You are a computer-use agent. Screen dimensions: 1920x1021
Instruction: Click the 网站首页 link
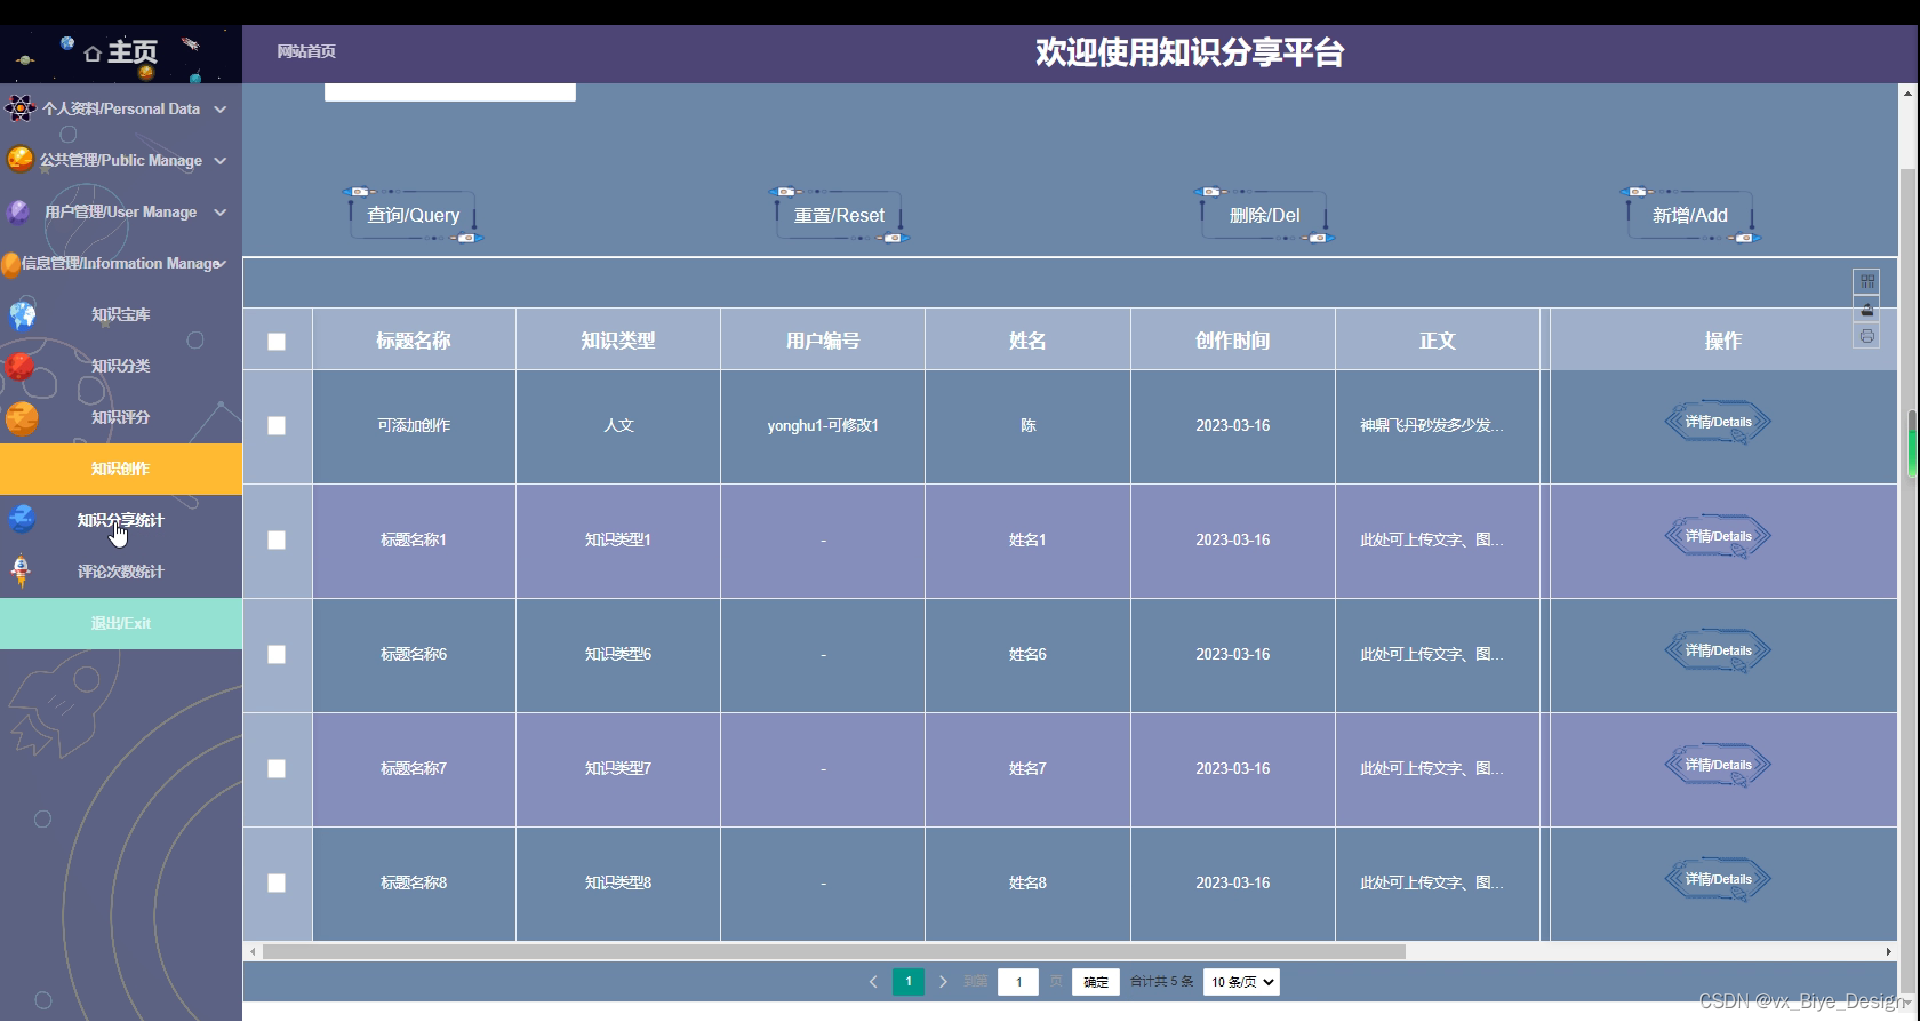tap(307, 51)
